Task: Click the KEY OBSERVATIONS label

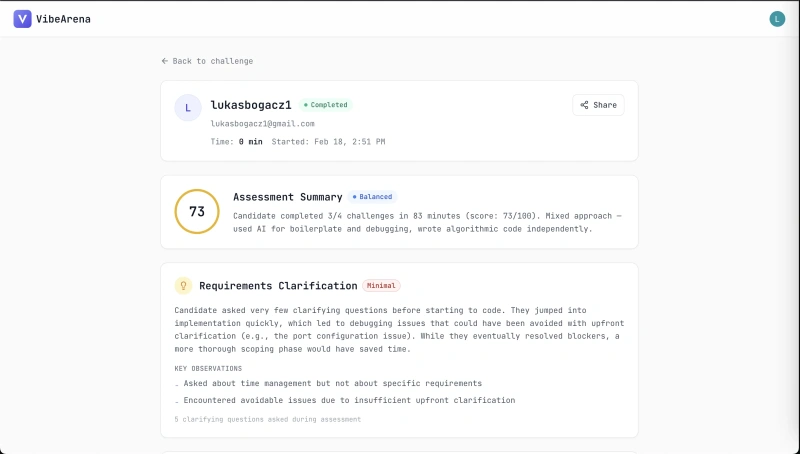Action: point(208,368)
